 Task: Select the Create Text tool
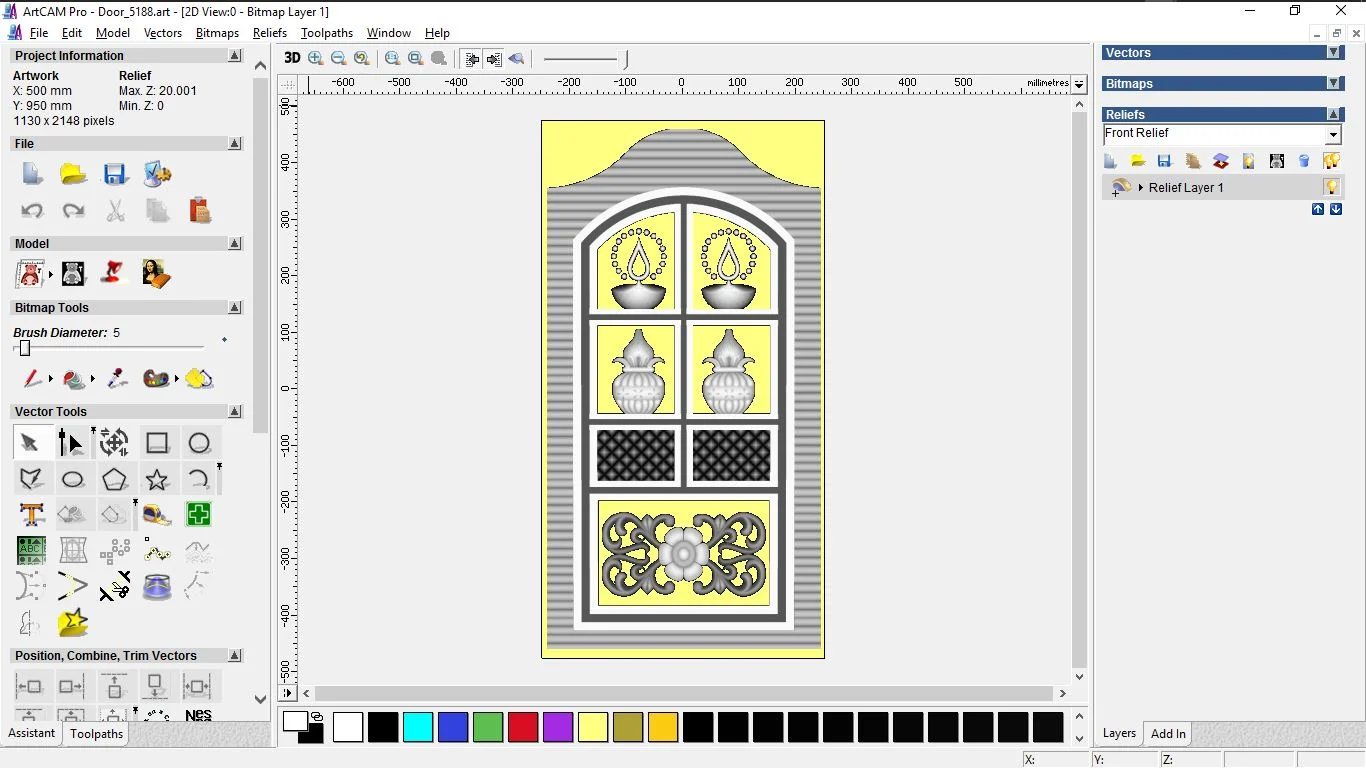tap(31, 514)
